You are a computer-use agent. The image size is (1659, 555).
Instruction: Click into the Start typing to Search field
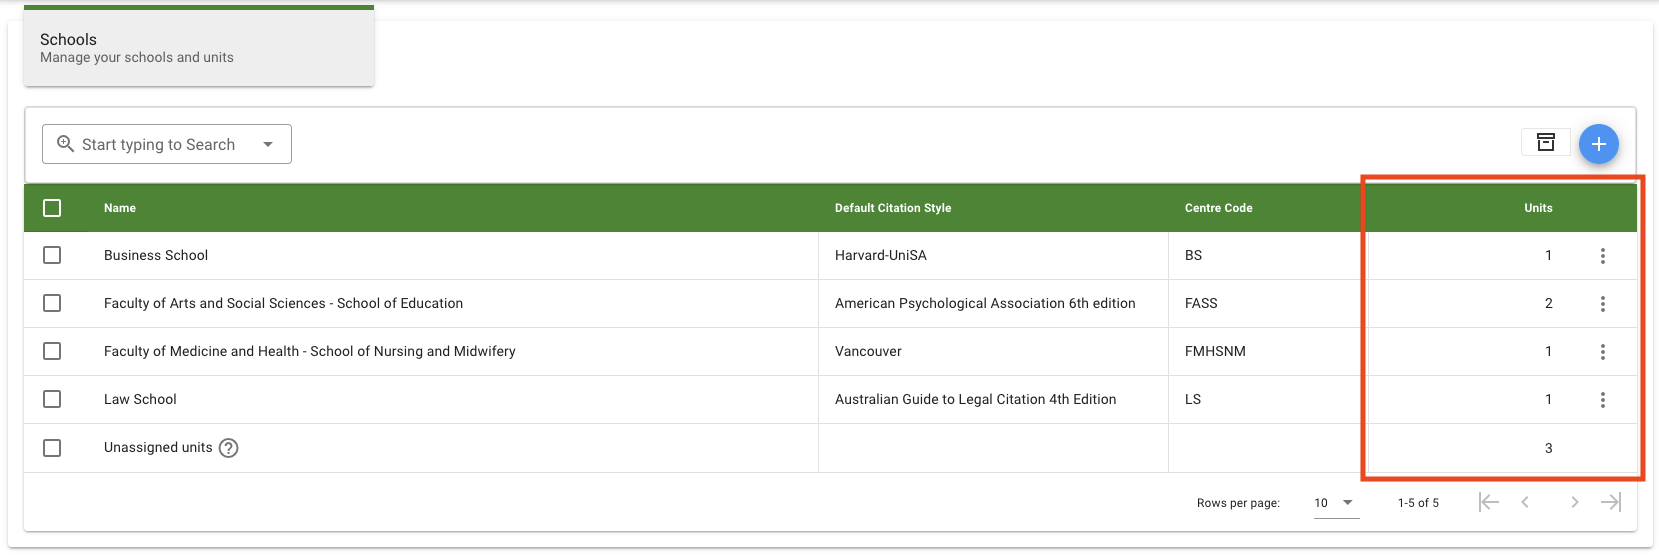tap(160, 144)
